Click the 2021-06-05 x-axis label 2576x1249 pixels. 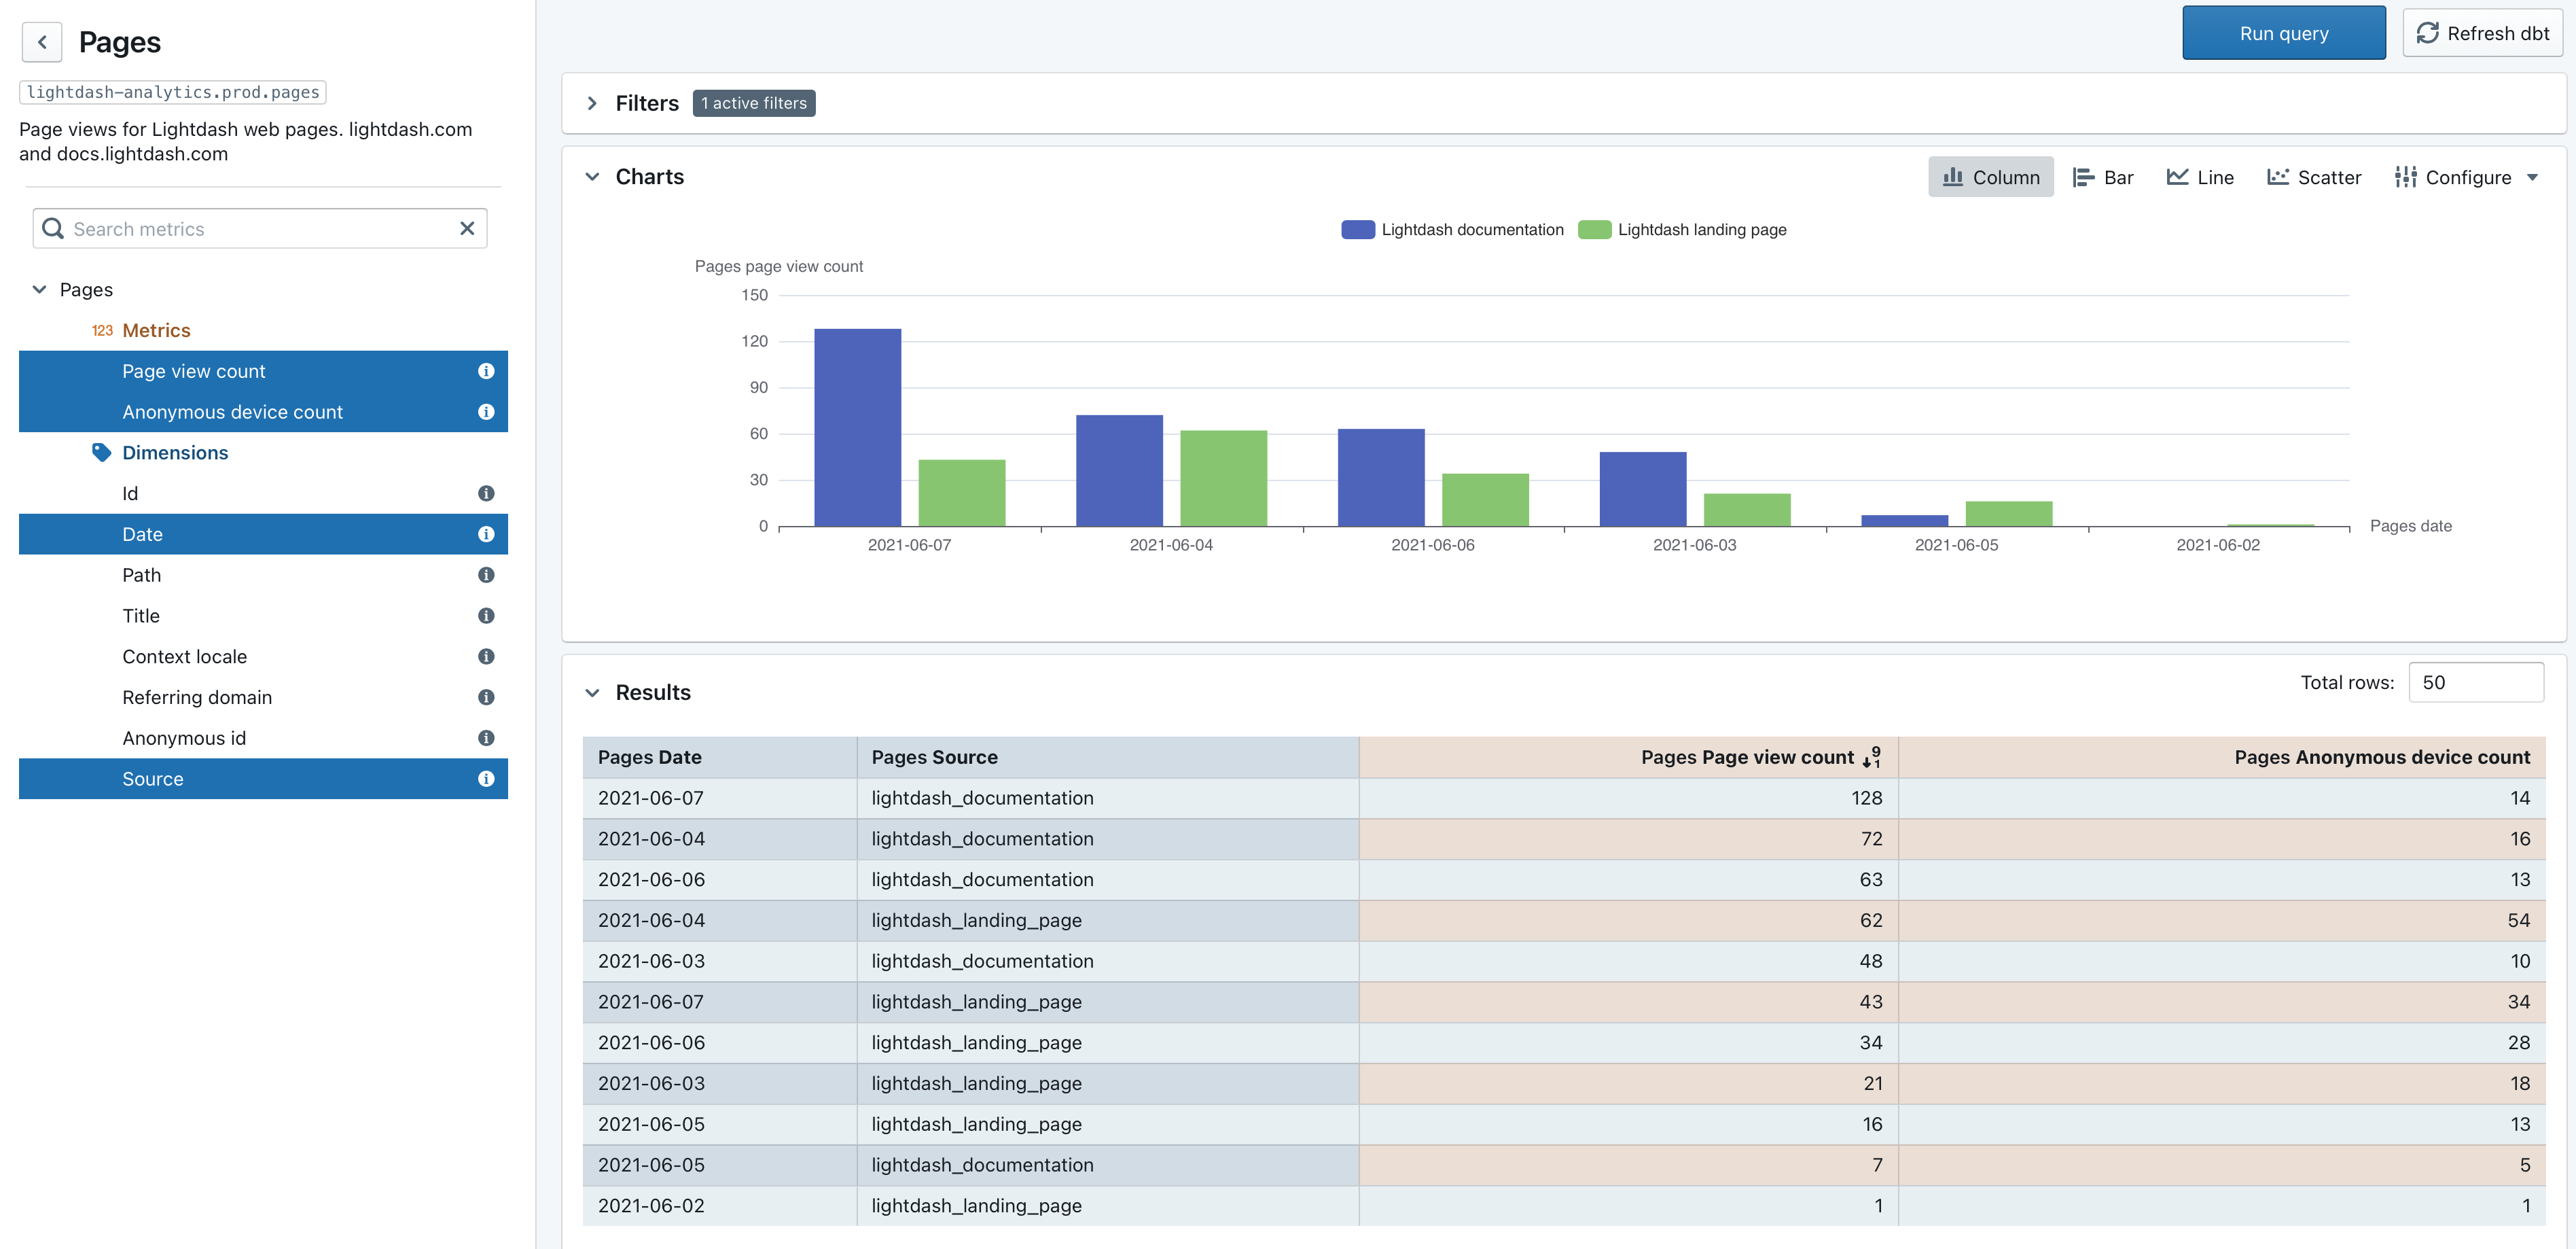click(x=1956, y=545)
